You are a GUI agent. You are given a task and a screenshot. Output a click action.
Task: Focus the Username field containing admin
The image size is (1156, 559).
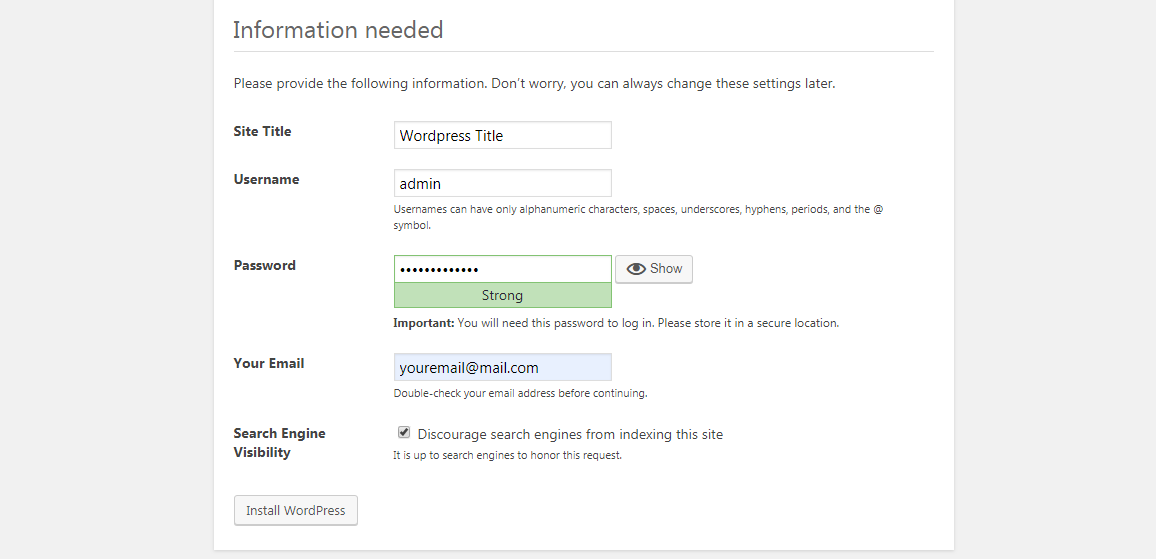click(502, 183)
